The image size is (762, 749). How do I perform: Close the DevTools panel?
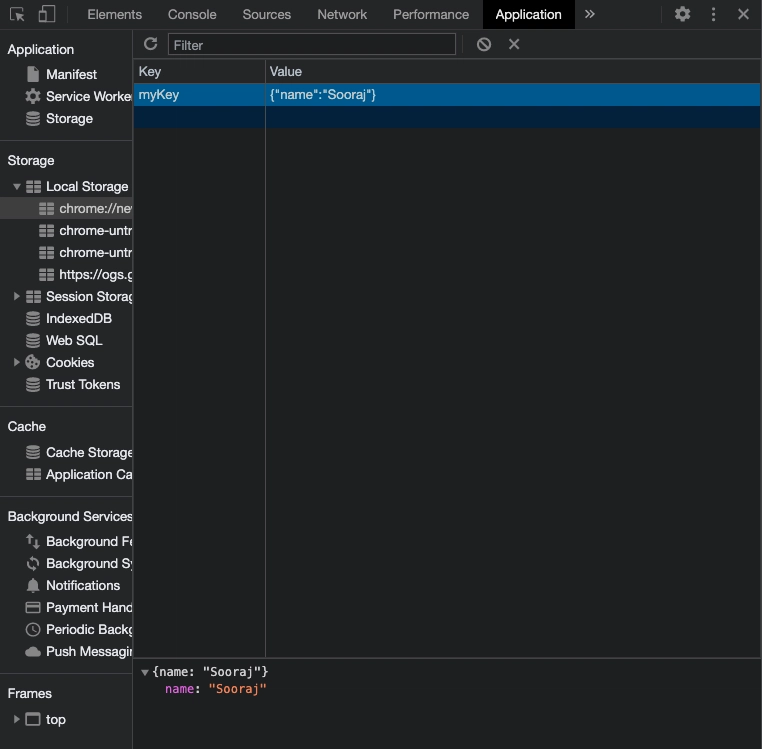tap(743, 15)
